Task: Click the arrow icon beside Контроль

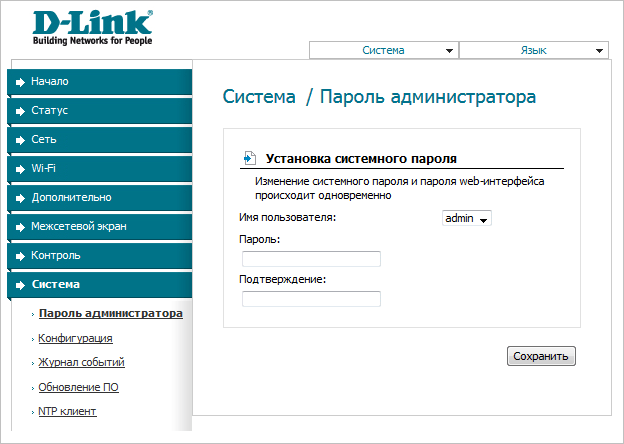Action: tap(20, 256)
